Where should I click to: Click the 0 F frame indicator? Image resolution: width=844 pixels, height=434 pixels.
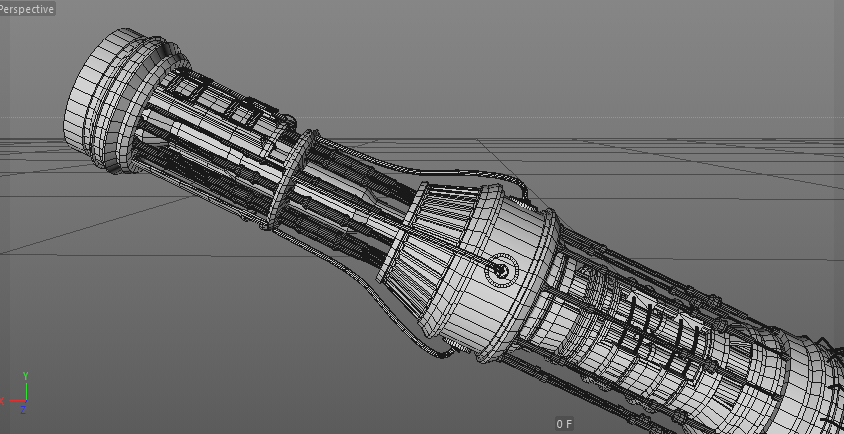click(564, 424)
